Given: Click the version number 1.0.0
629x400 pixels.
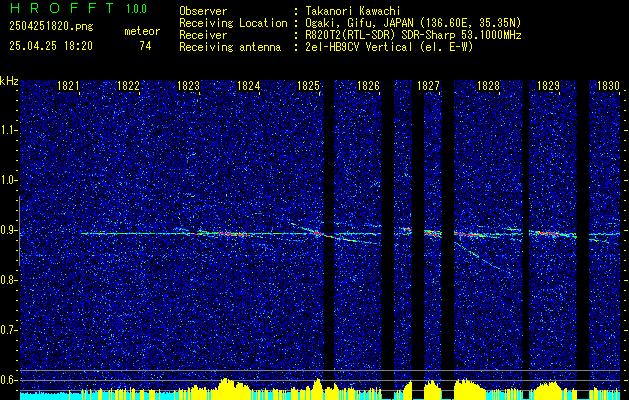Looking at the screenshot, I should pyautogui.click(x=136, y=9).
